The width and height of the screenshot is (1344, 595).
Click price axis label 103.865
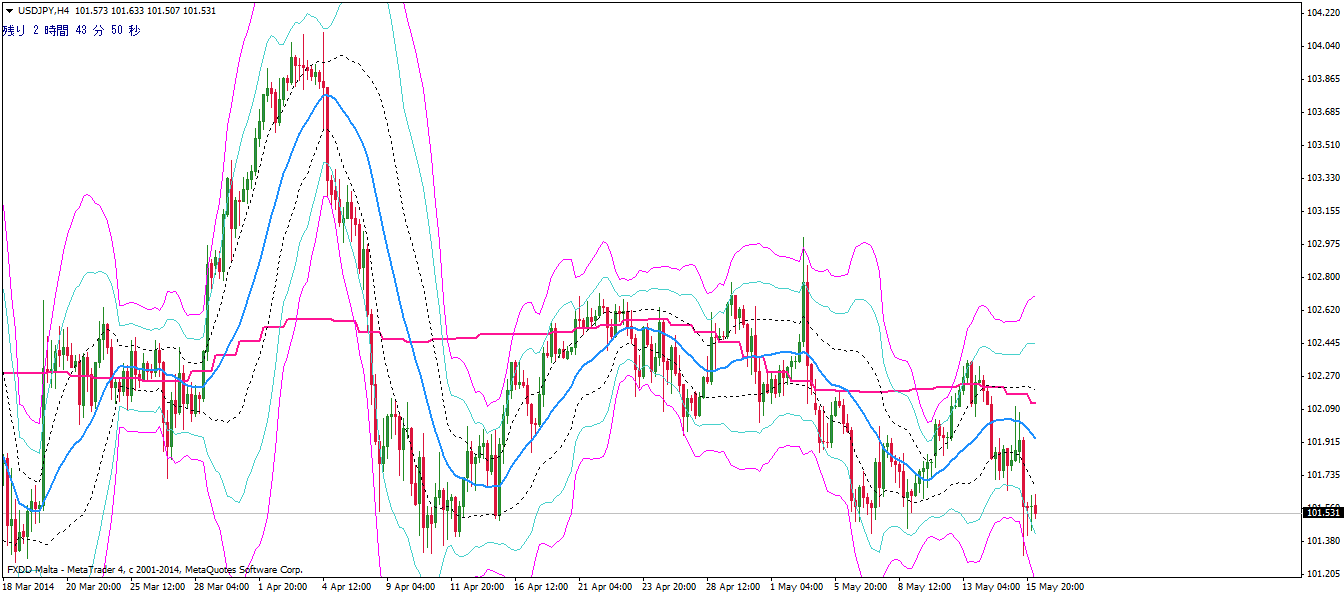pyautogui.click(x=1322, y=79)
